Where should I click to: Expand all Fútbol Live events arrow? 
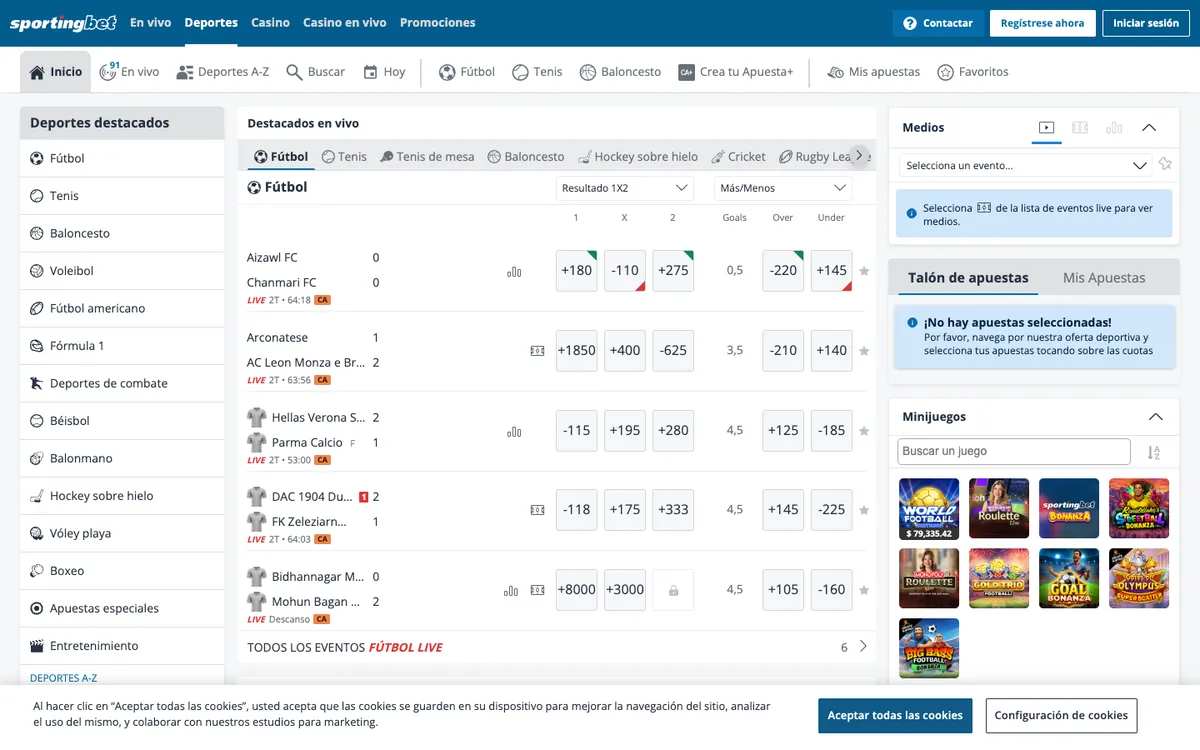coord(863,647)
